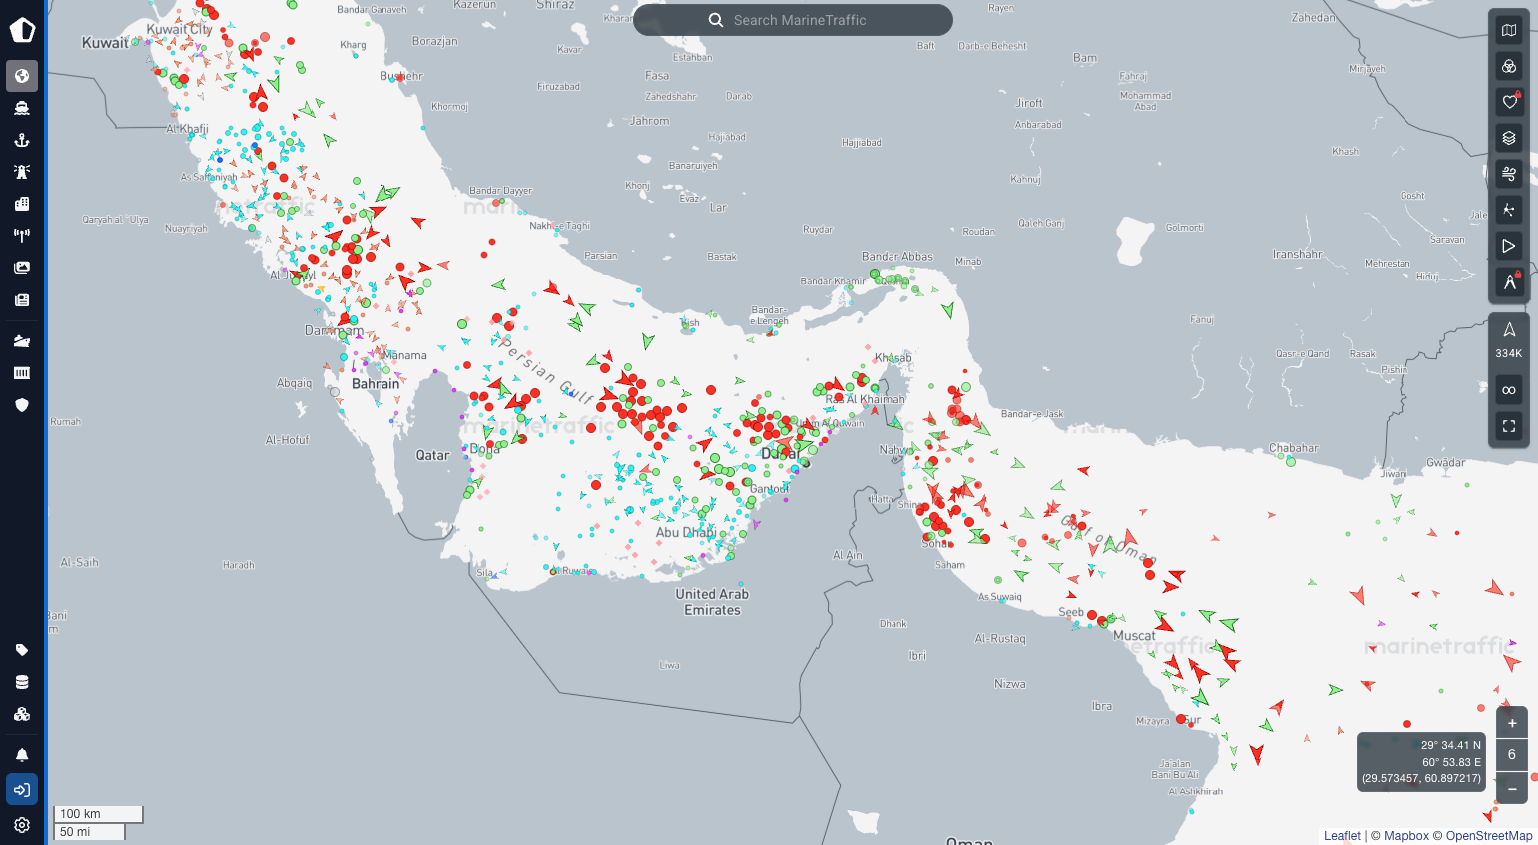
Task: Open the News icon in sidebar
Action: click(22, 300)
